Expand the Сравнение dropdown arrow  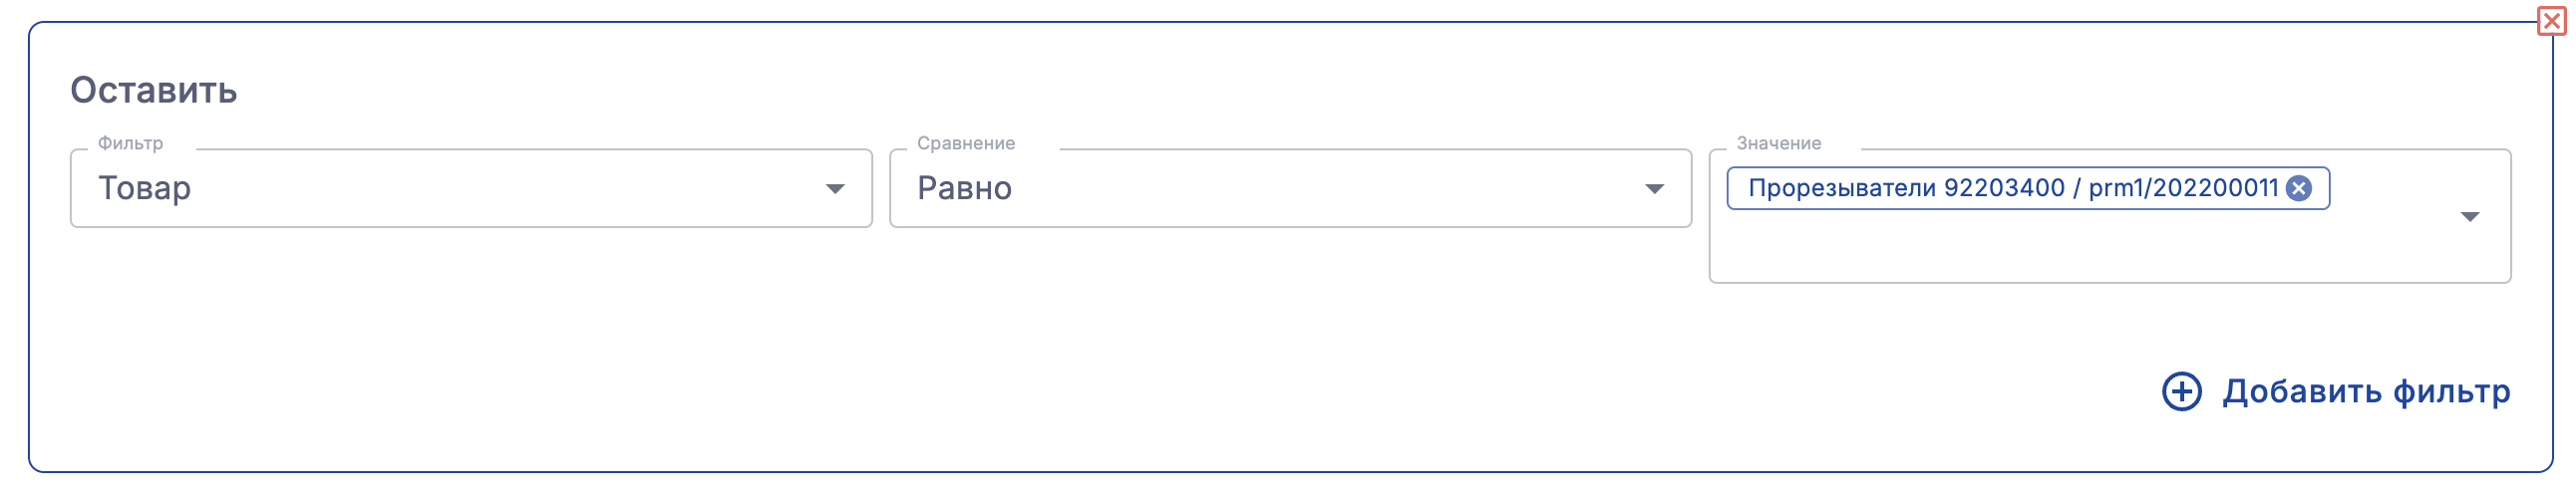tap(1654, 189)
